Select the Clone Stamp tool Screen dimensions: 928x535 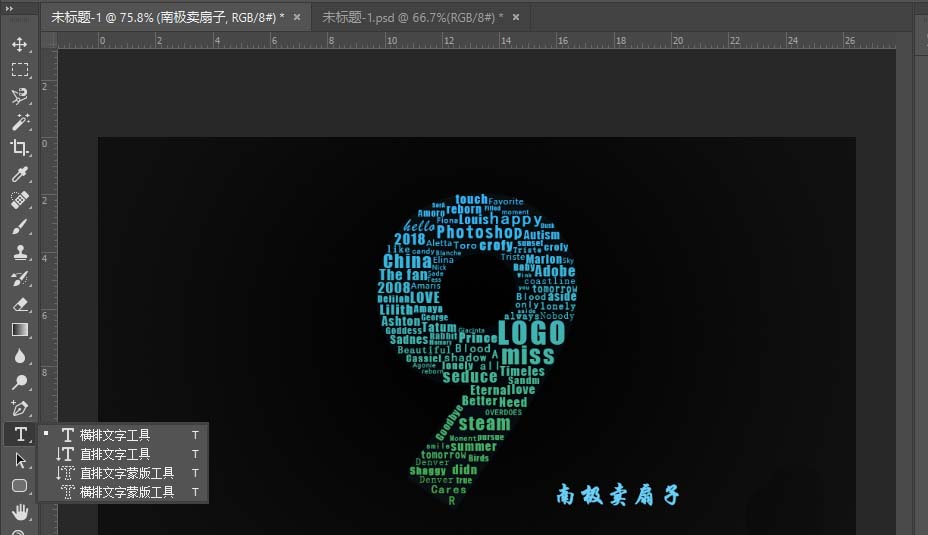pos(20,252)
